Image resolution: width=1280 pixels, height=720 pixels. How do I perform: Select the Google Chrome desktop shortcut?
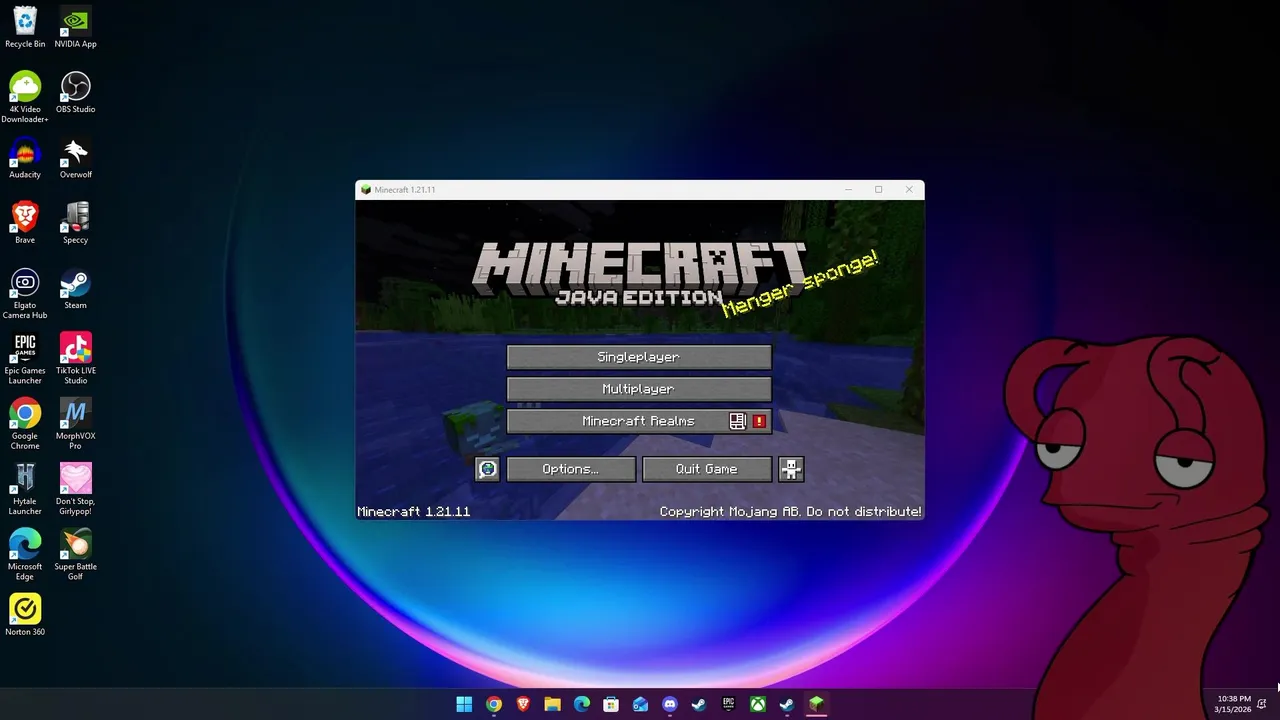[x=25, y=423]
